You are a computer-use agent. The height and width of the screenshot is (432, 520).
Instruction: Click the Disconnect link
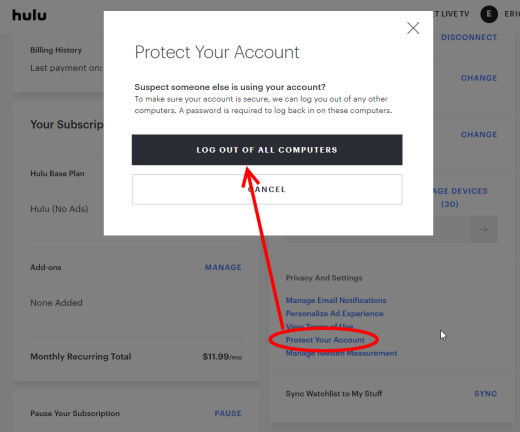tap(469, 37)
